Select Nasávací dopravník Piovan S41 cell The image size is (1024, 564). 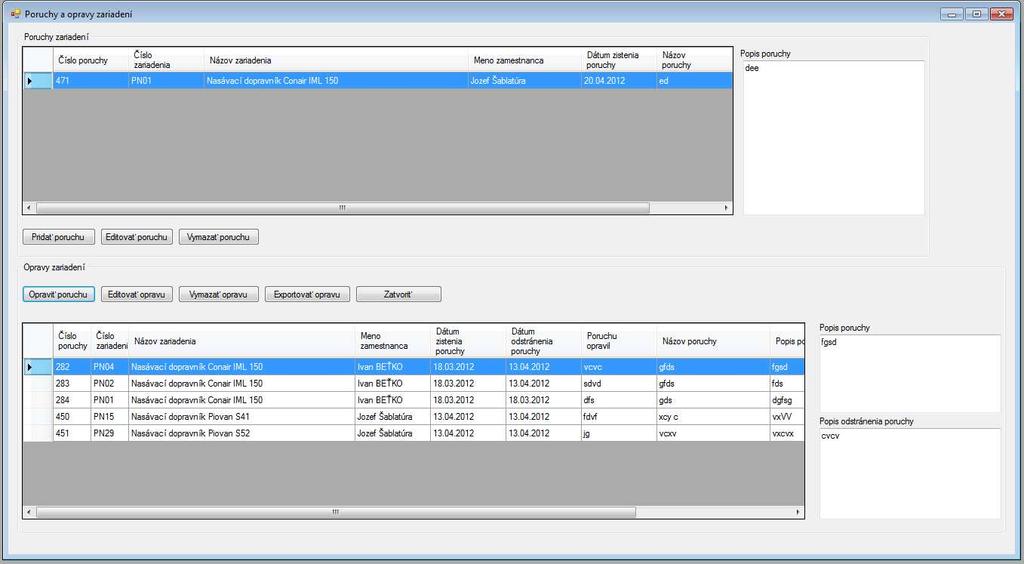click(x=242, y=416)
